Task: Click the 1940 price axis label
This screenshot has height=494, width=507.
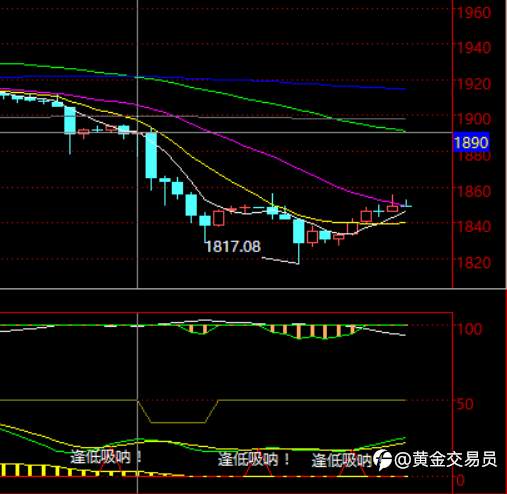Action: (x=474, y=48)
